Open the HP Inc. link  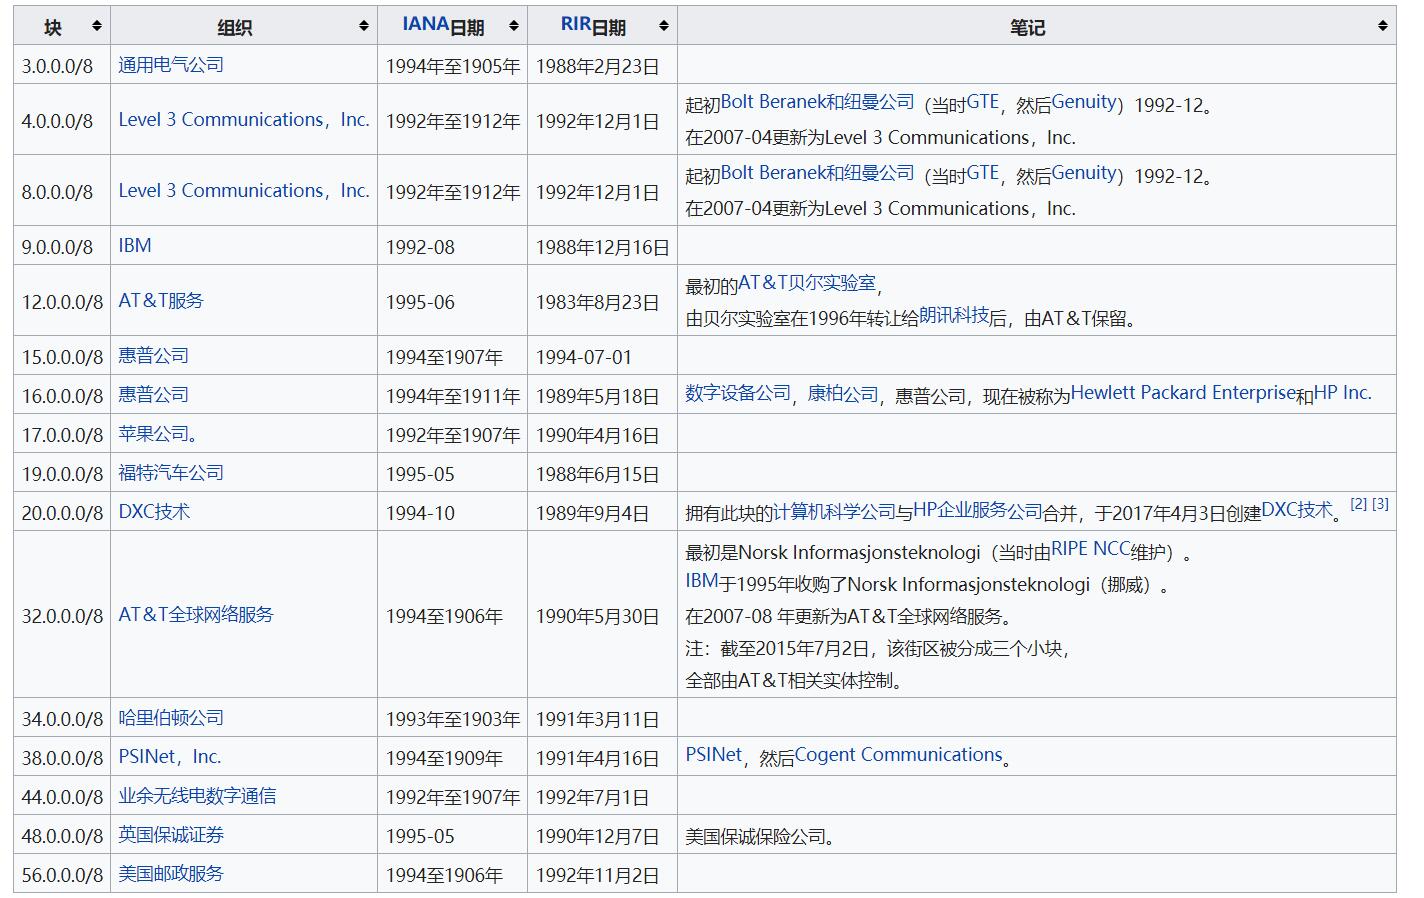(x=1343, y=393)
